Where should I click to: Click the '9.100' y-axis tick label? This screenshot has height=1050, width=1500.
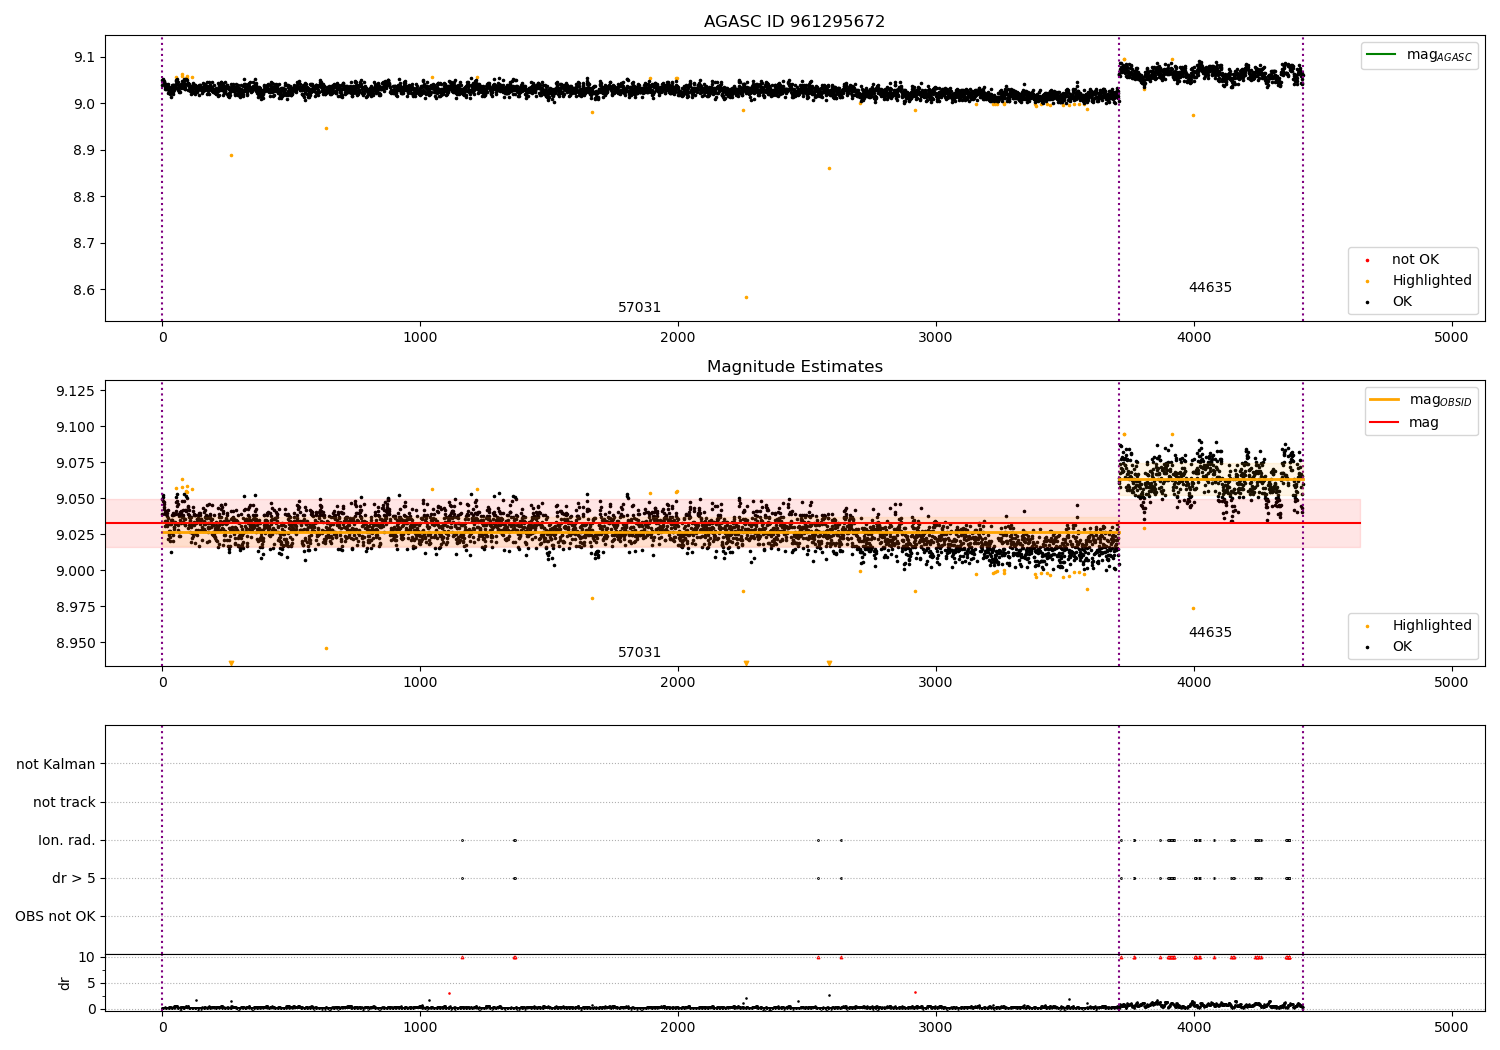point(76,428)
